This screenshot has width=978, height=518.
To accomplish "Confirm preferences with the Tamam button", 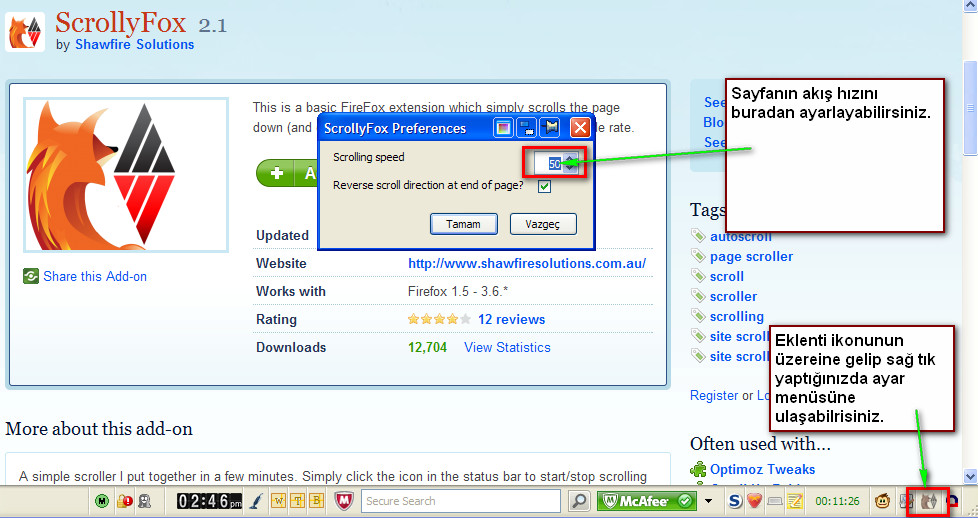I will pos(463,224).
